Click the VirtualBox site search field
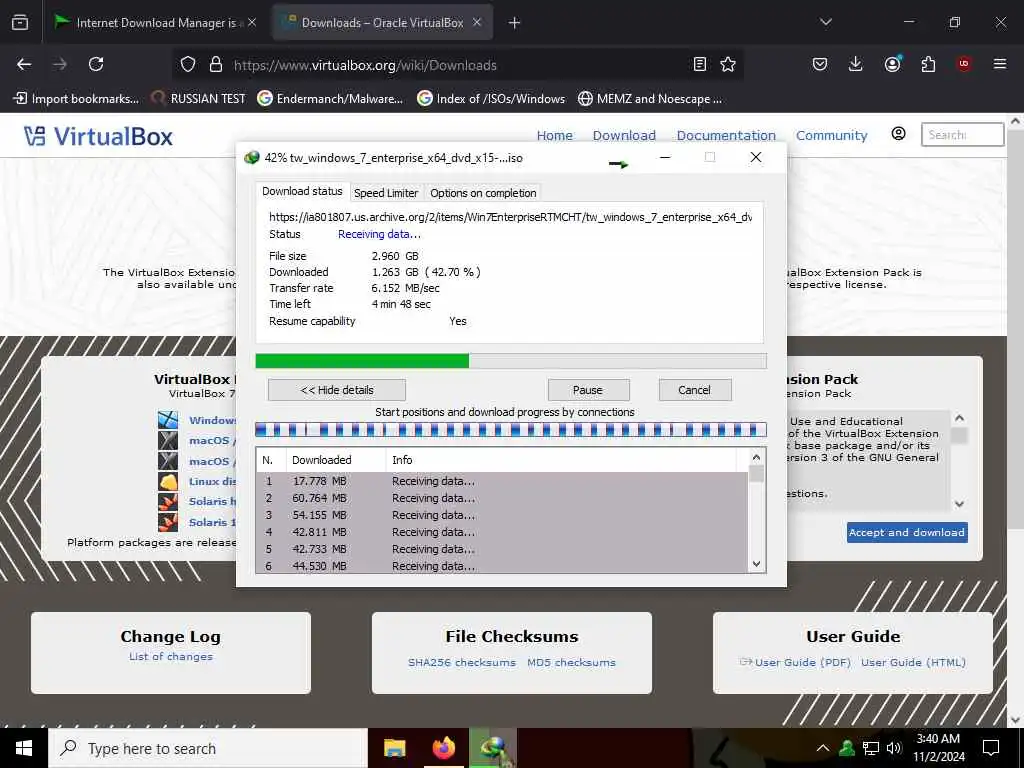 pos(962,135)
